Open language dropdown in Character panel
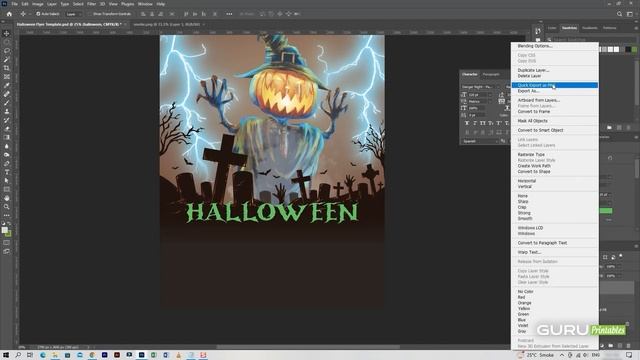The height and width of the screenshot is (360, 640). (x=480, y=141)
